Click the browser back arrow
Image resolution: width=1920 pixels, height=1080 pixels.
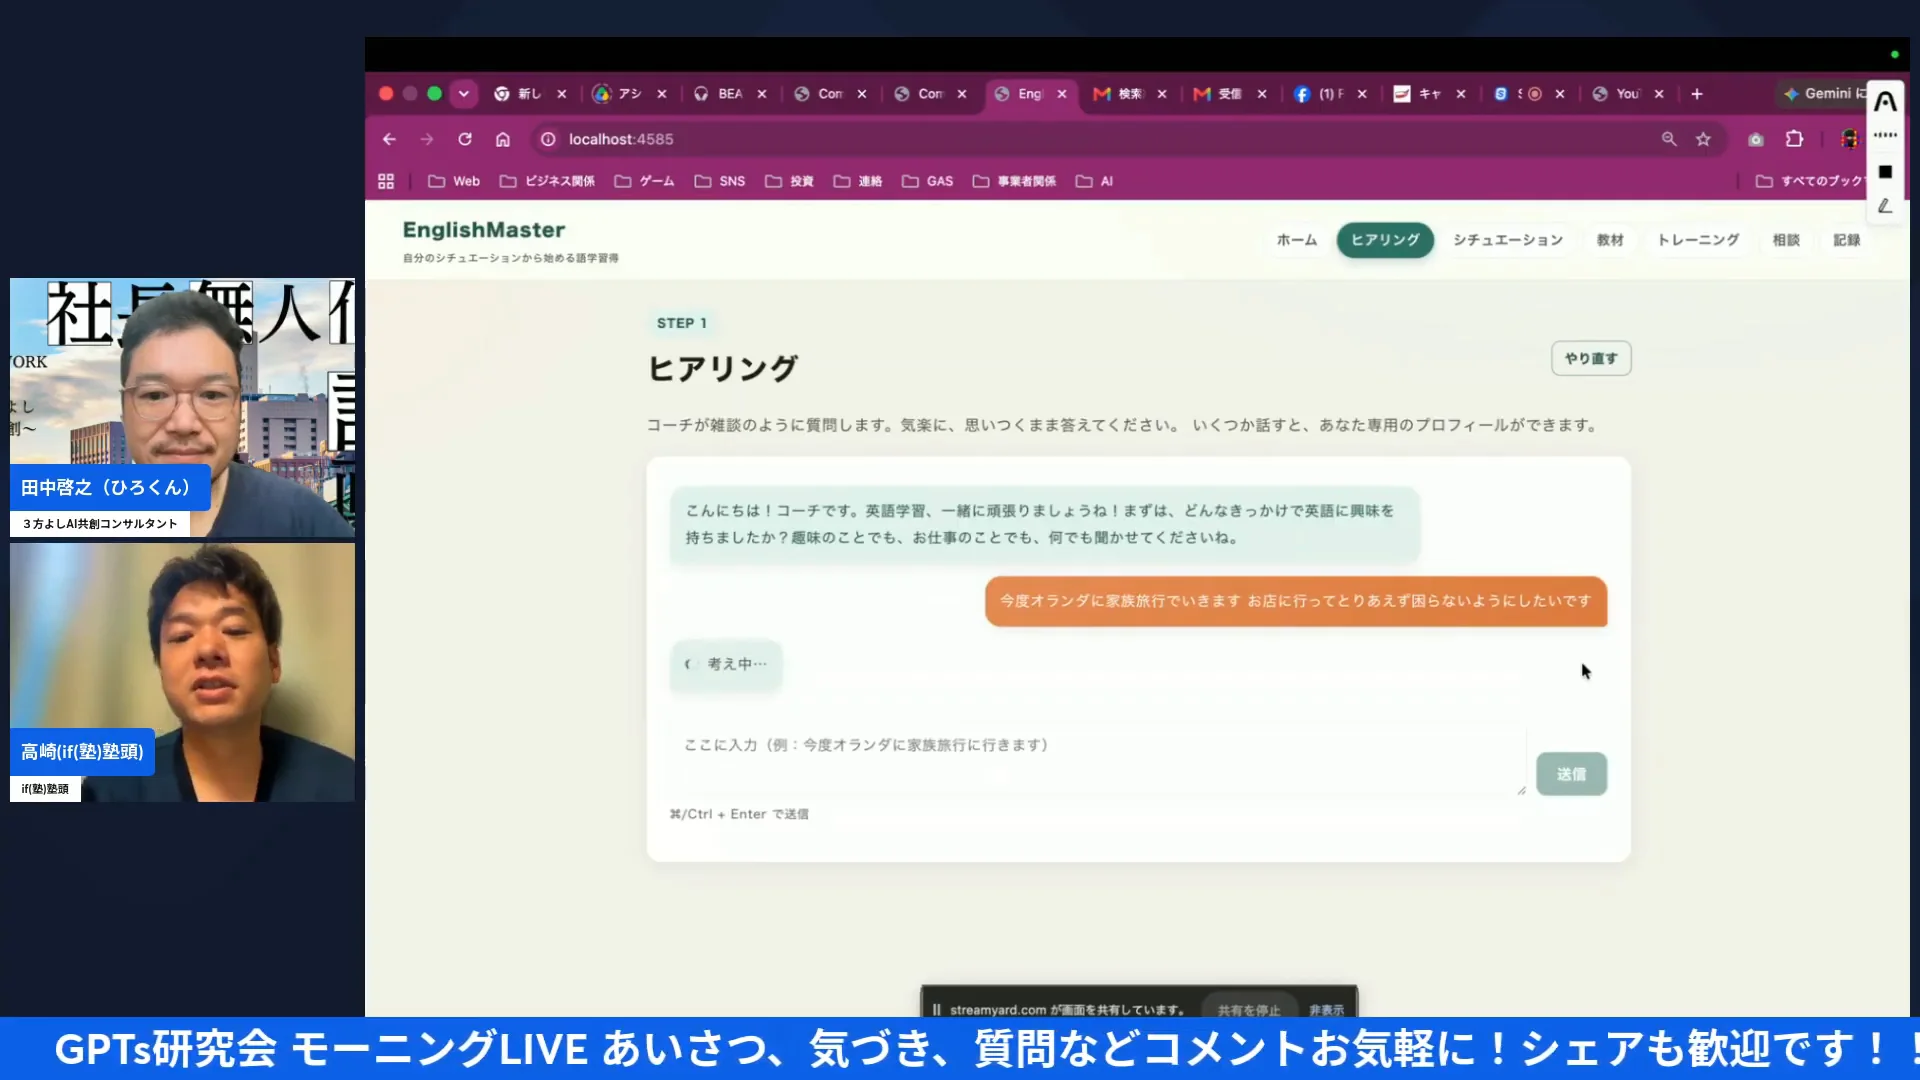389,139
